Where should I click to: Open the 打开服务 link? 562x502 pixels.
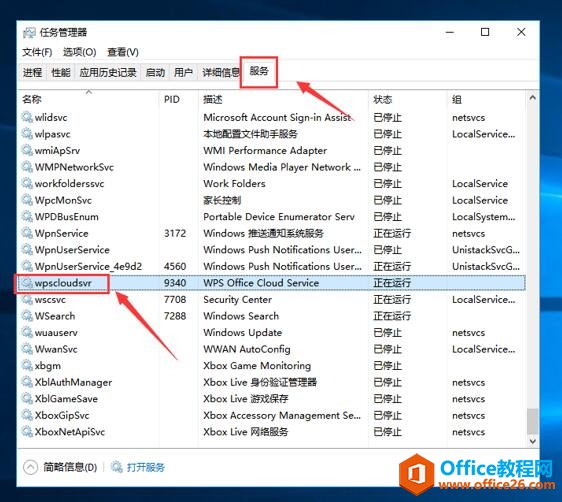146,467
